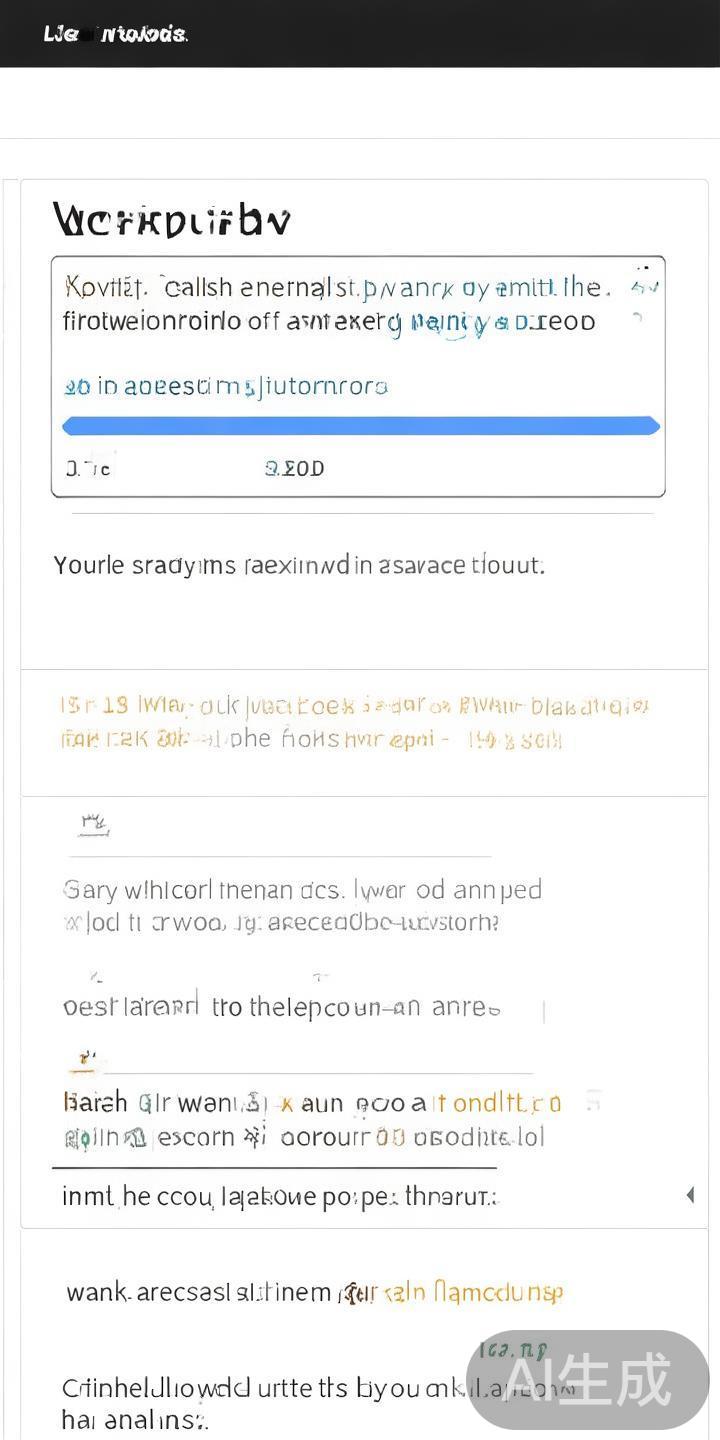
Task: Select the 'inmt he ccou' underlined row
Action: tap(279, 1196)
